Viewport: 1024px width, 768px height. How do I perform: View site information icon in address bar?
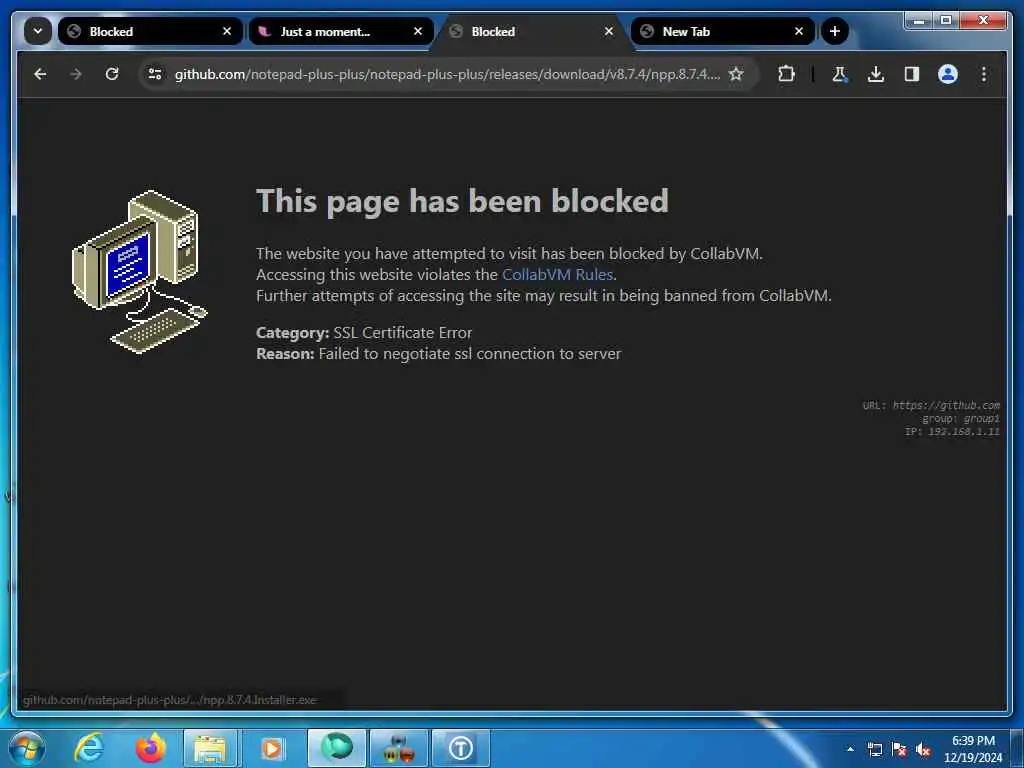tap(155, 74)
